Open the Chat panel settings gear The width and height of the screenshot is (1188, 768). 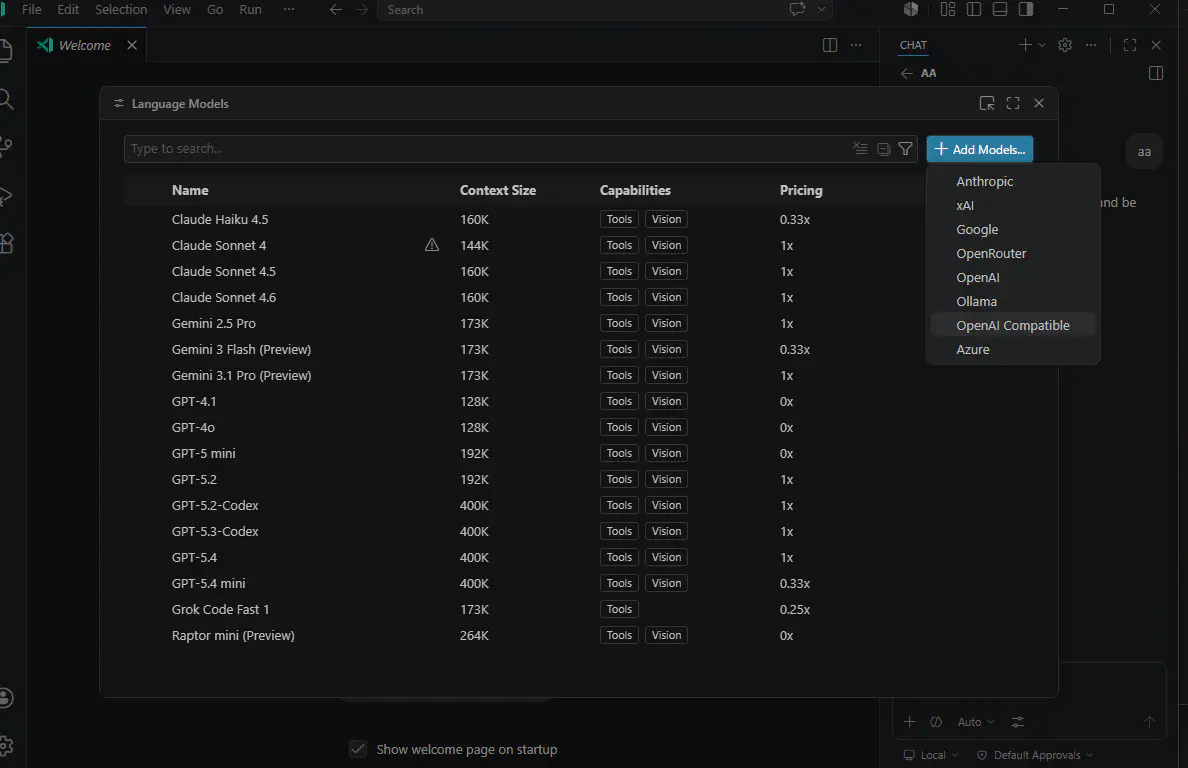pos(1065,45)
